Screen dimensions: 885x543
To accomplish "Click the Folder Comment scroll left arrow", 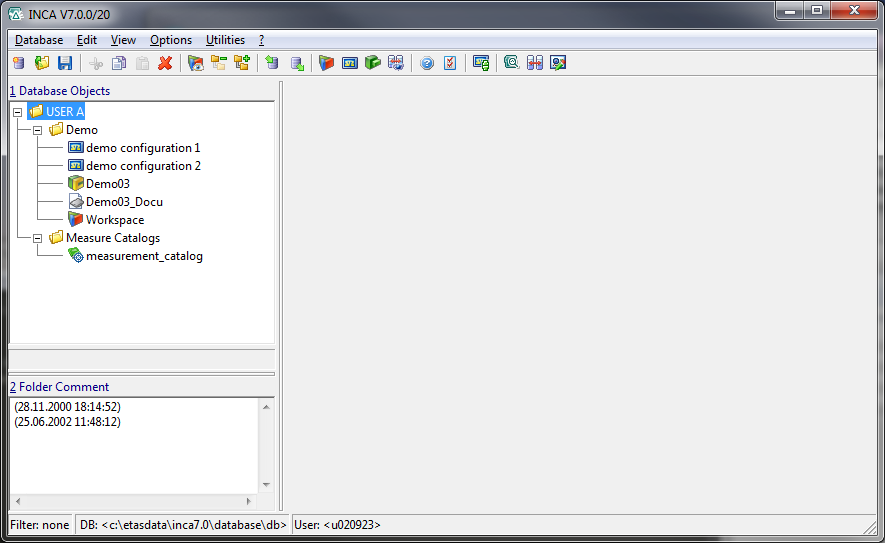I will click(18, 501).
